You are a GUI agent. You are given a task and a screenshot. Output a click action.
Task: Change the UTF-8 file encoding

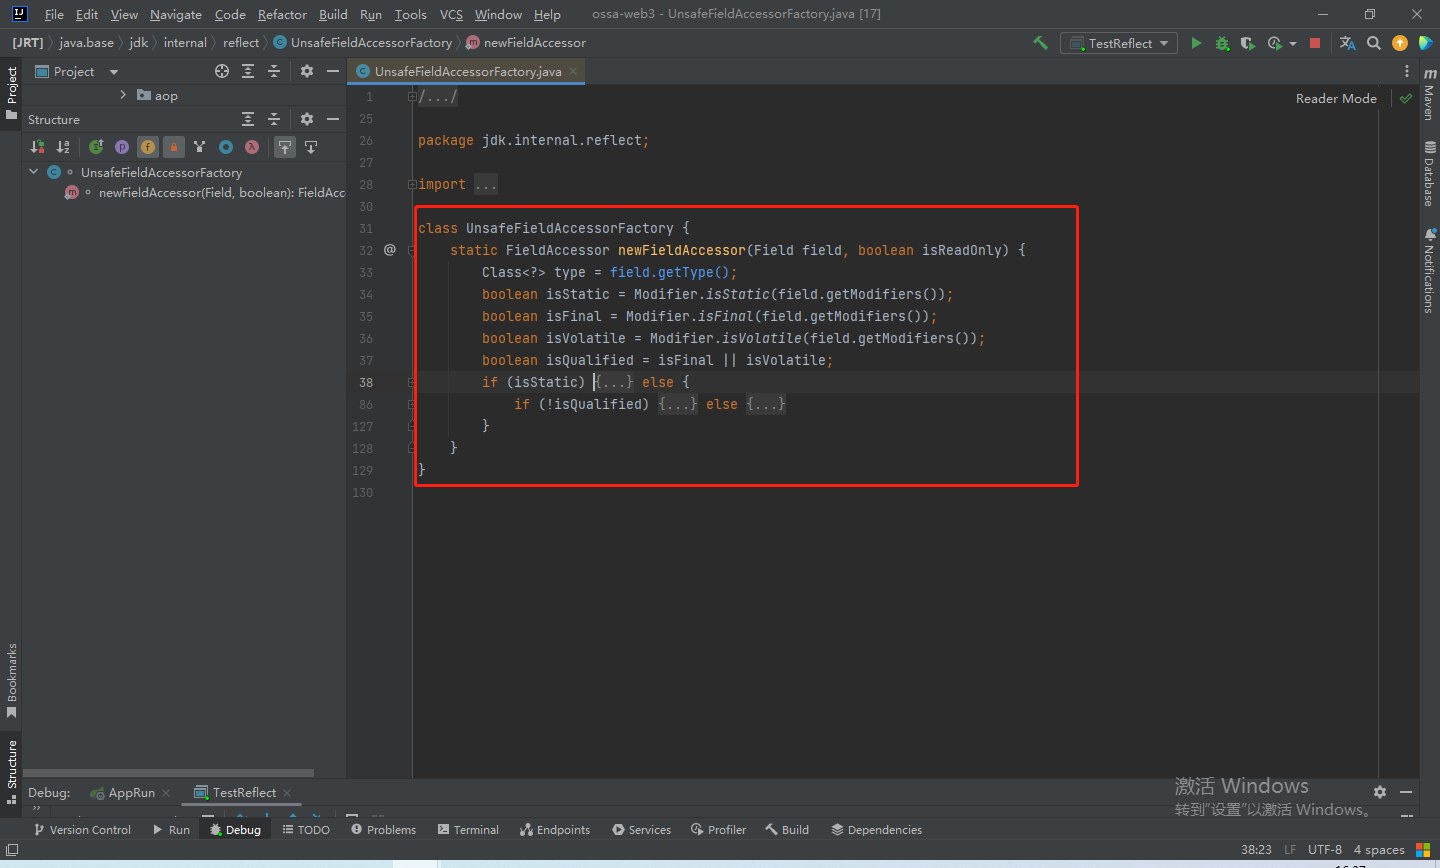coord(1325,849)
